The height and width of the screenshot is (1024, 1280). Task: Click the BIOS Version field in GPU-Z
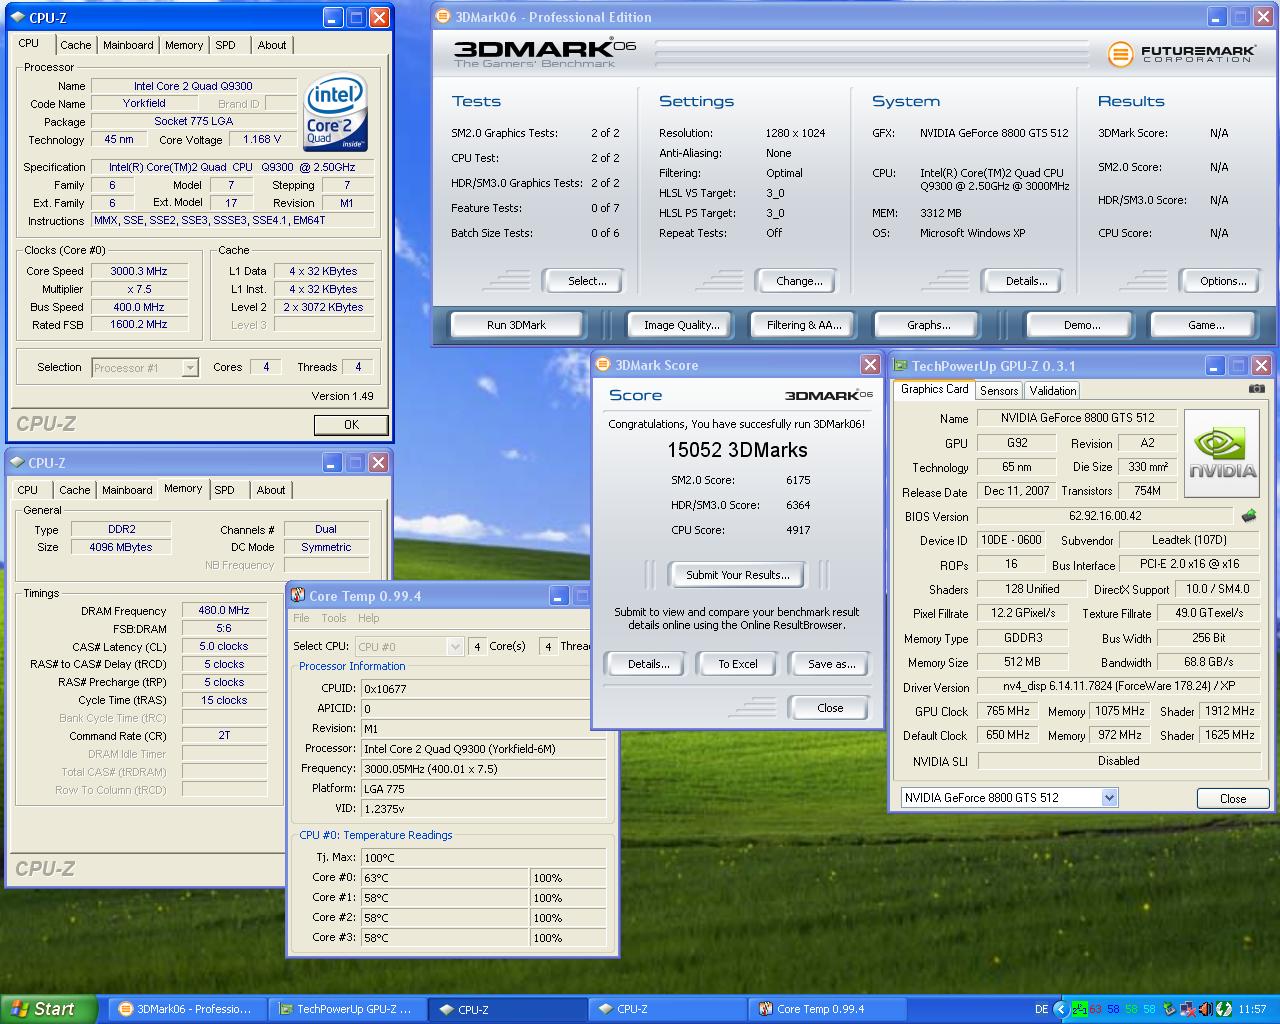[x=1104, y=516]
